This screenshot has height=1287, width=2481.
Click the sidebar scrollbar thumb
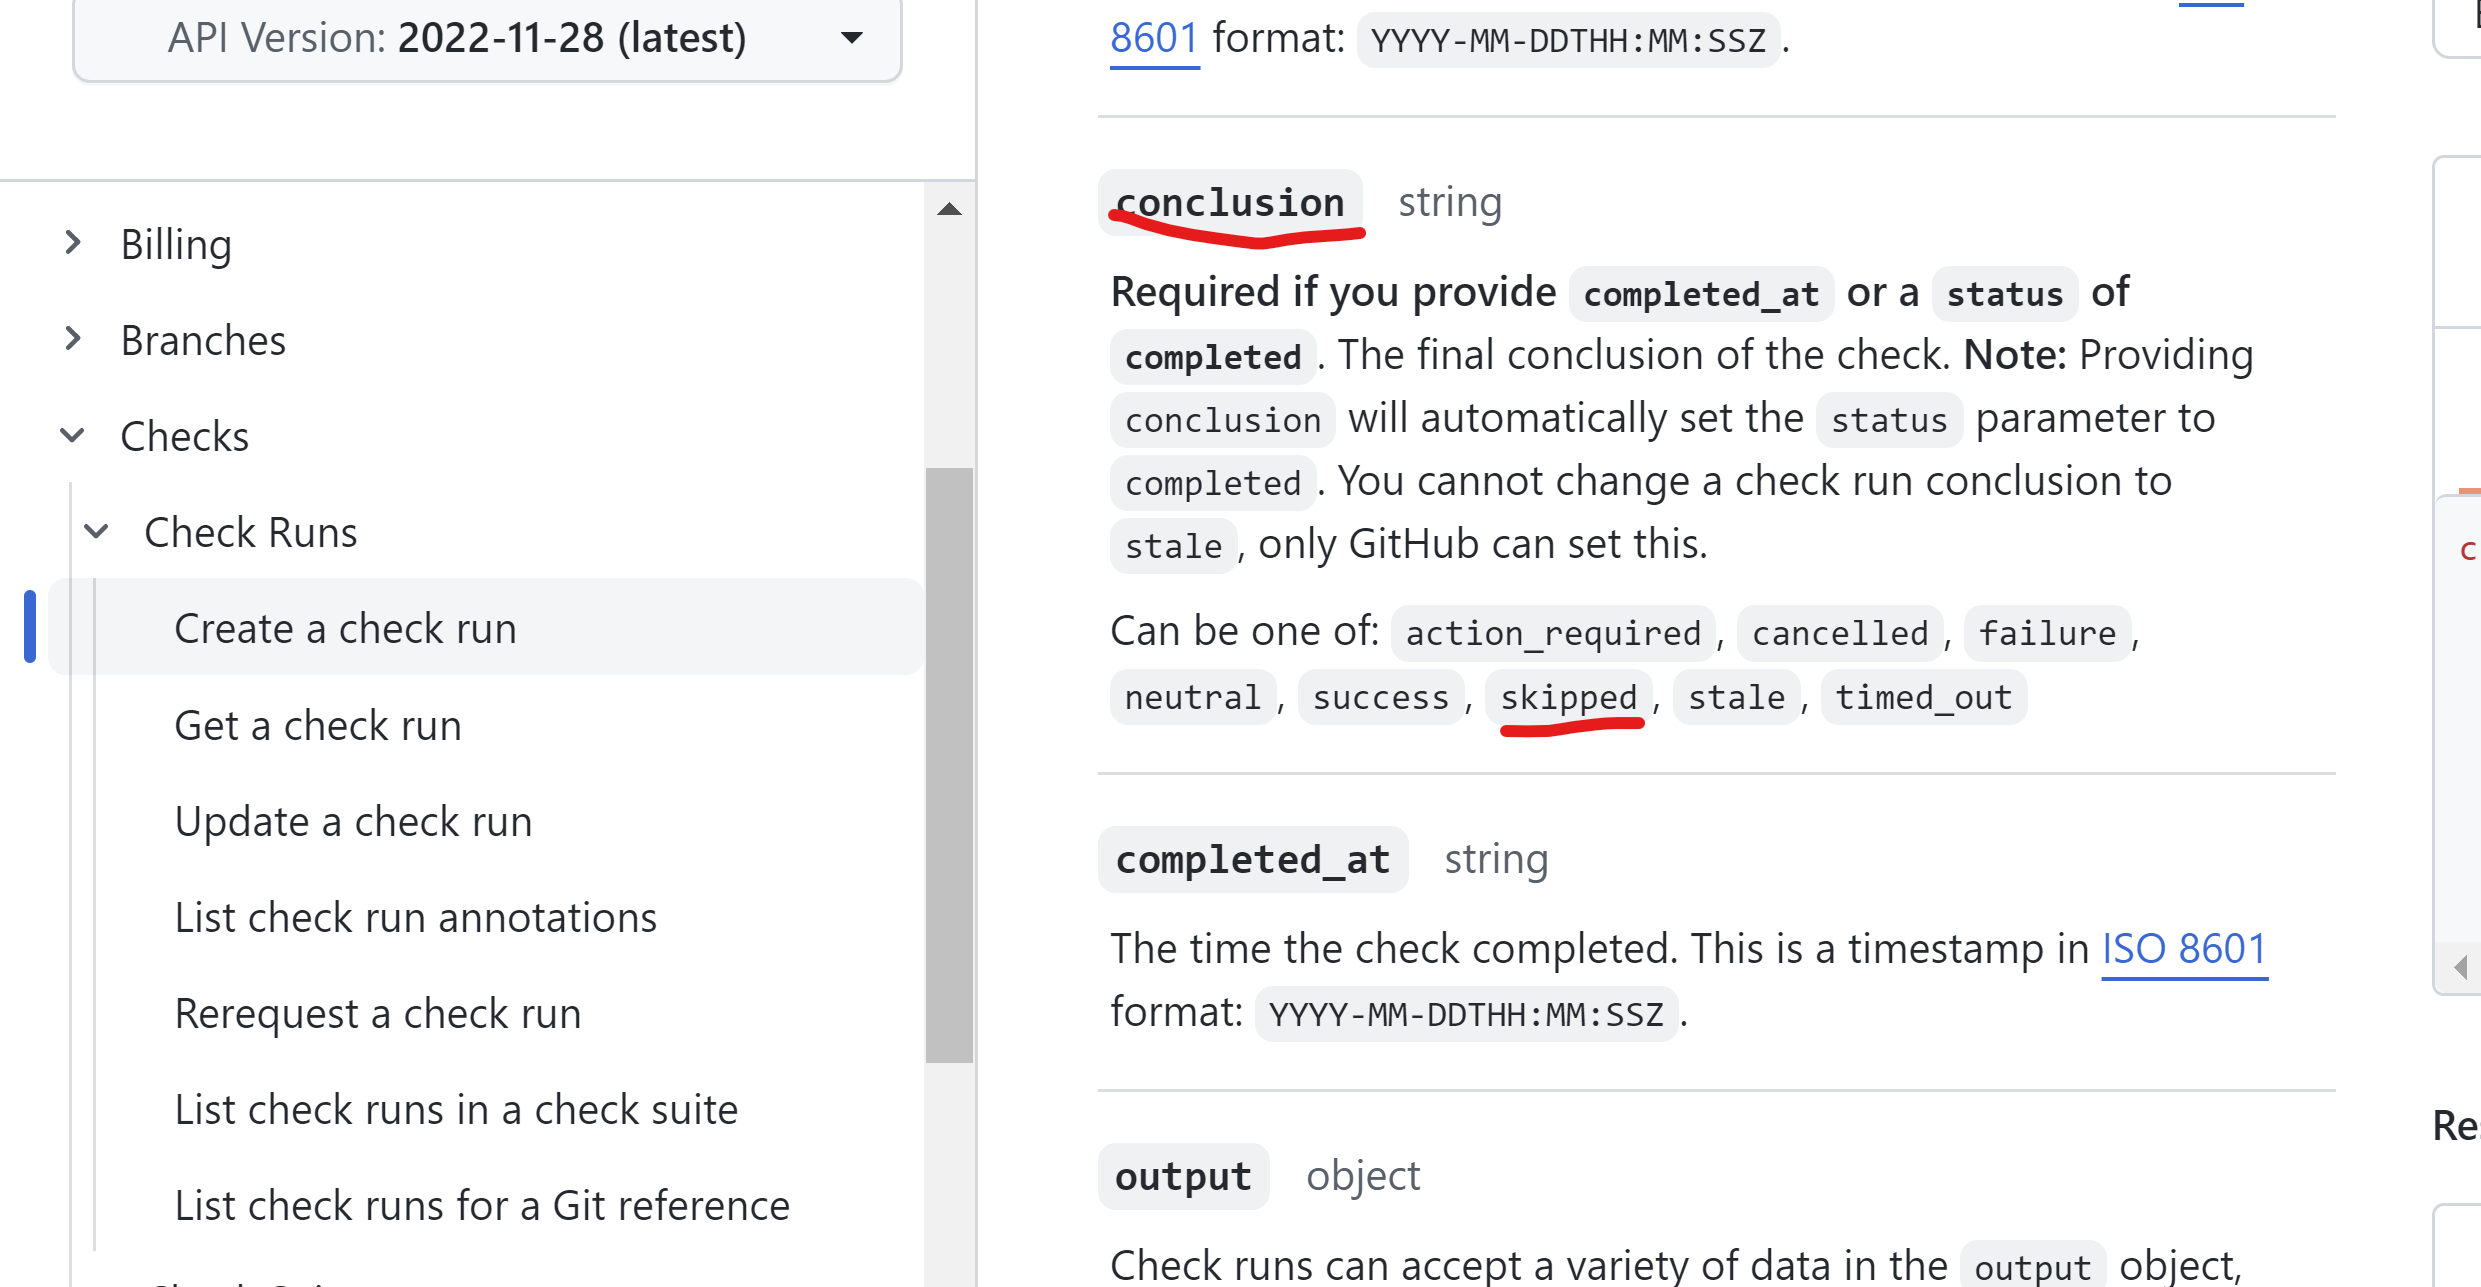(949, 764)
